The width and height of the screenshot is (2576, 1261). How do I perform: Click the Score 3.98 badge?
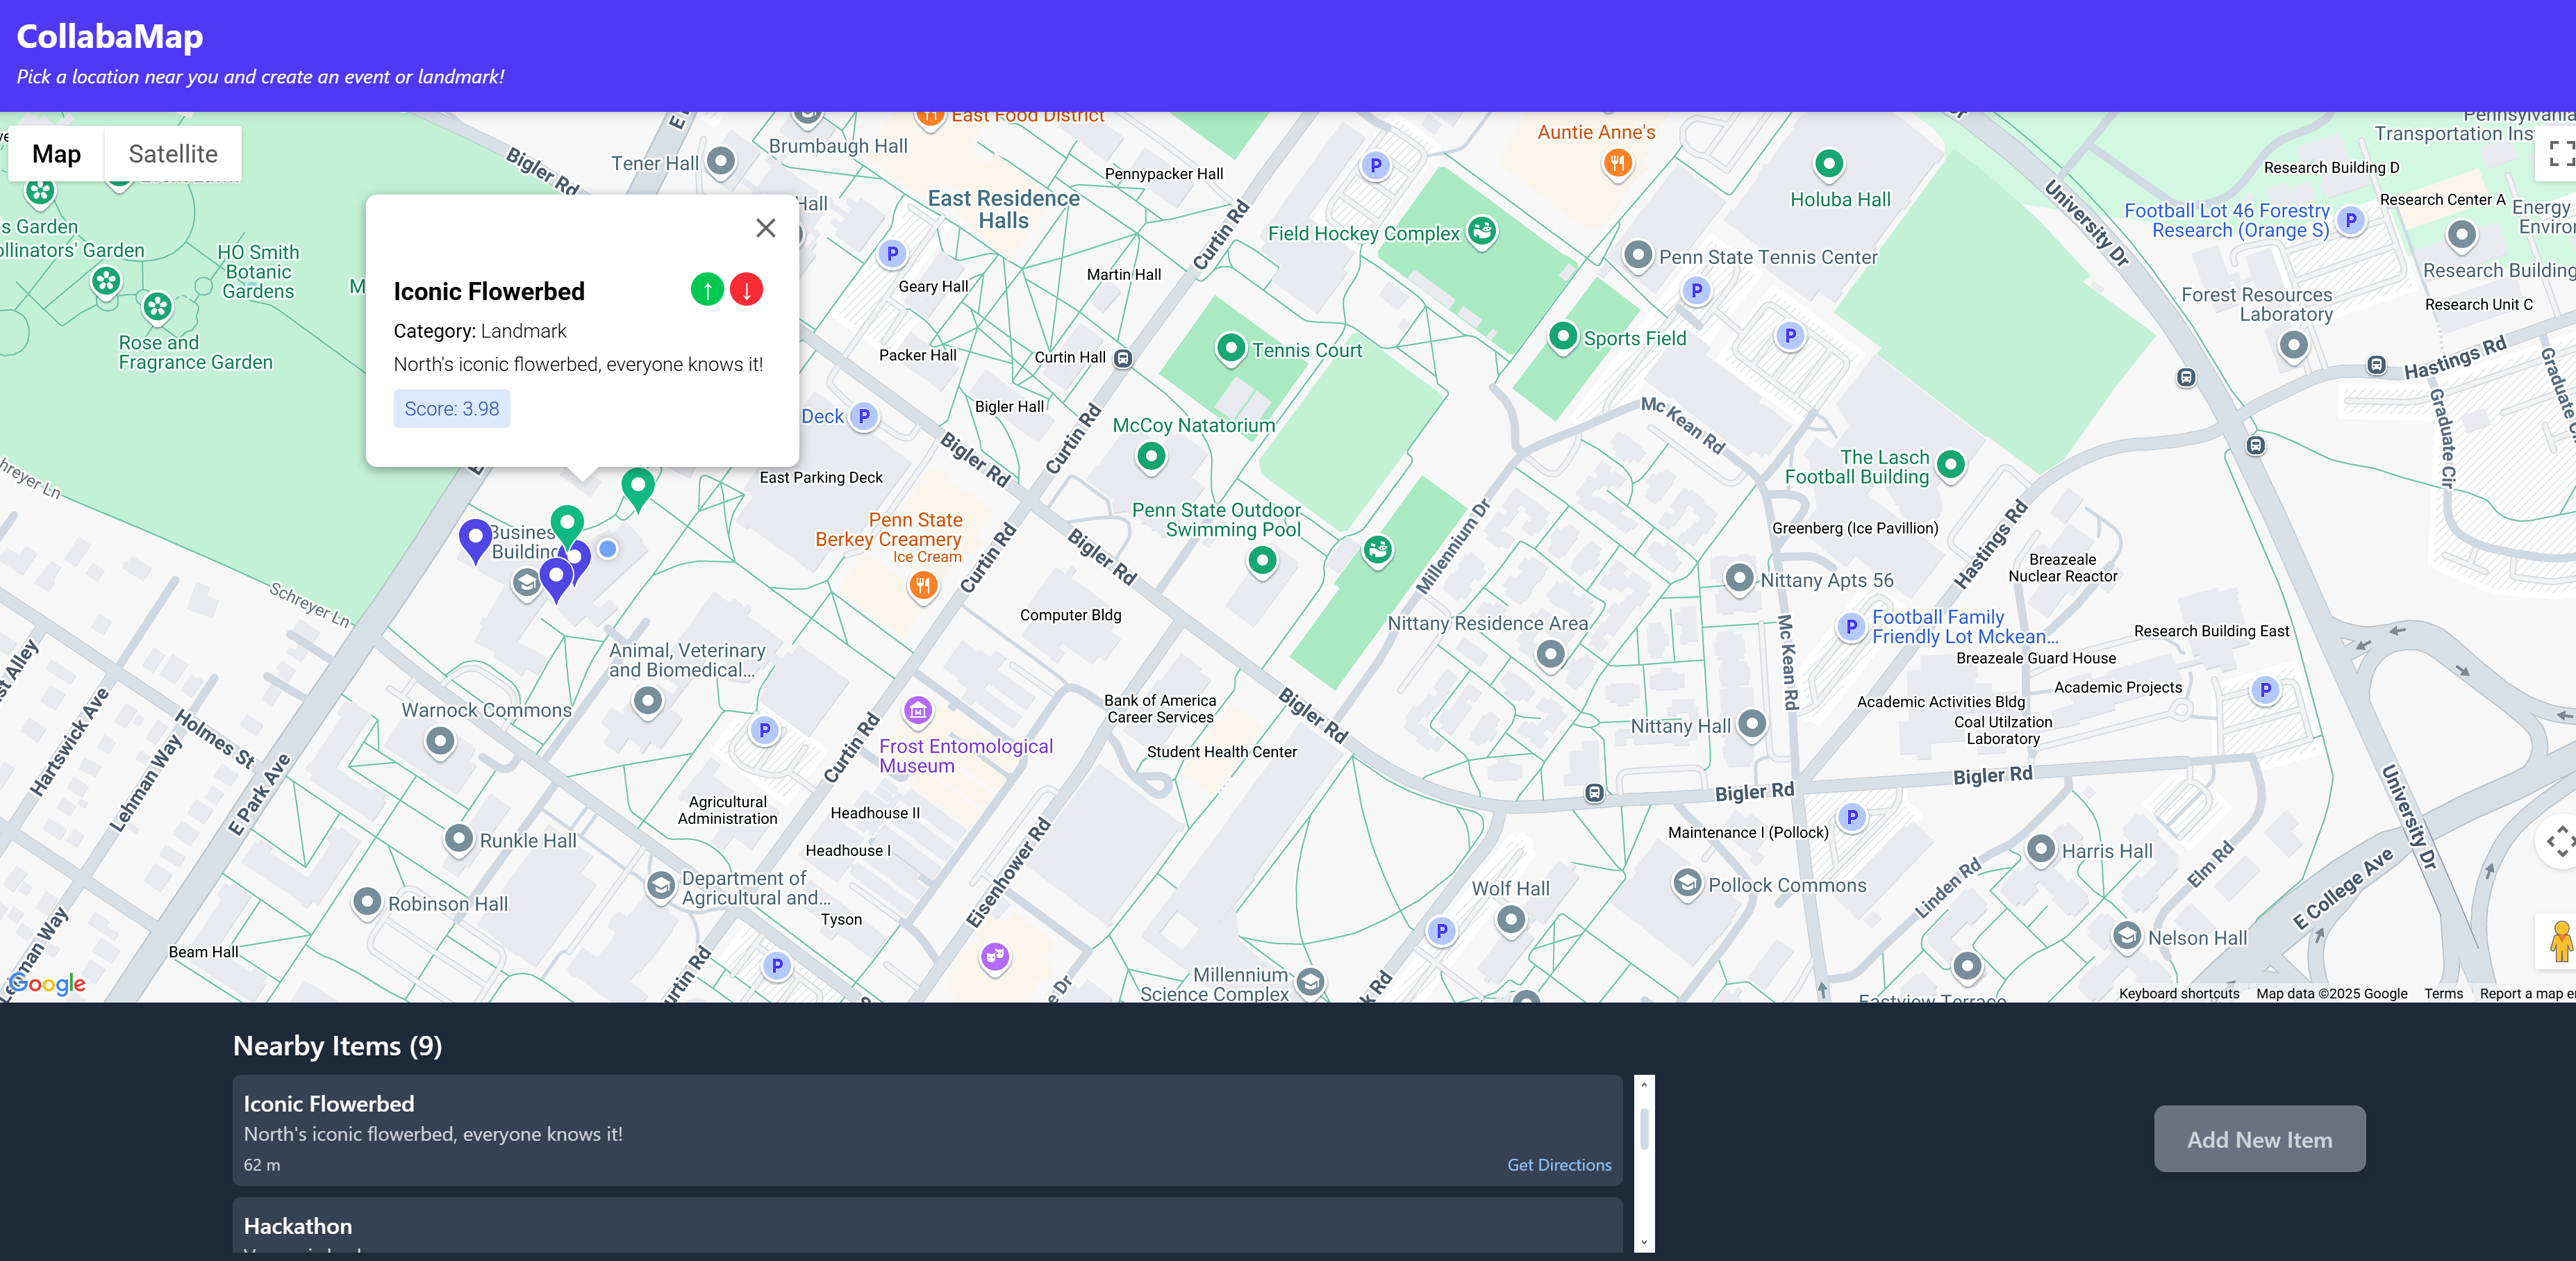click(451, 409)
